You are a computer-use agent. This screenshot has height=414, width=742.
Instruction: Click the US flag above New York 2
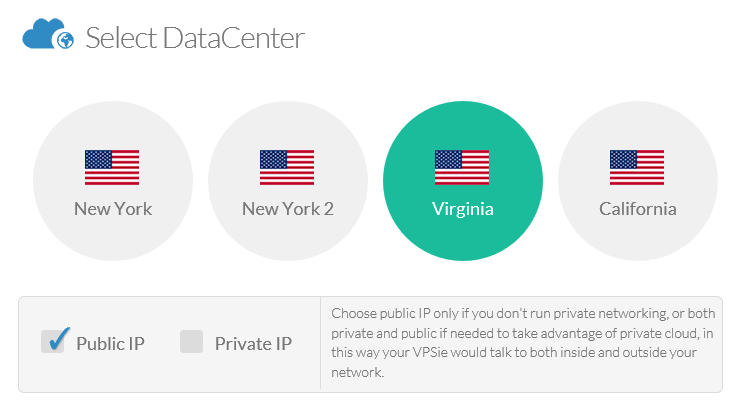[x=287, y=167]
